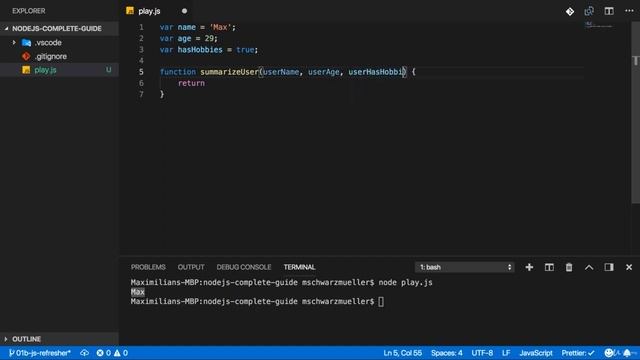
Task: Click 'node play.js' command in terminal
Action: (x=405, y=282)
